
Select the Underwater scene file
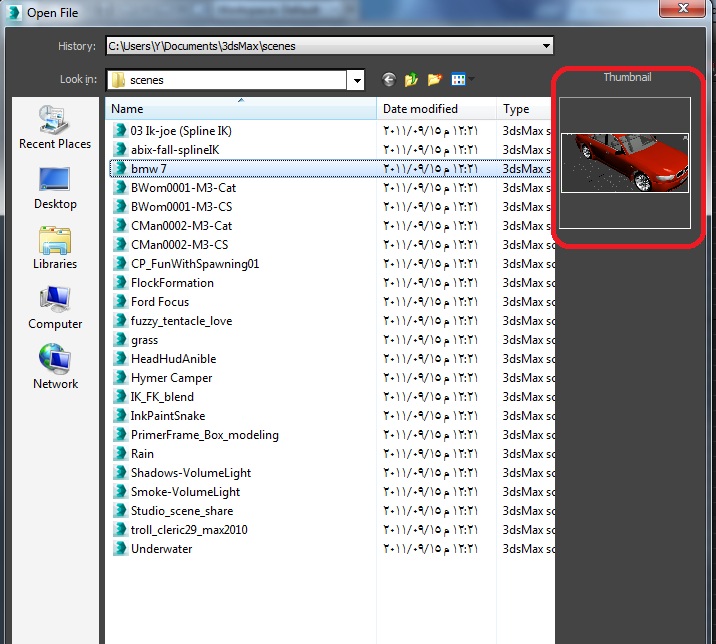162,549
